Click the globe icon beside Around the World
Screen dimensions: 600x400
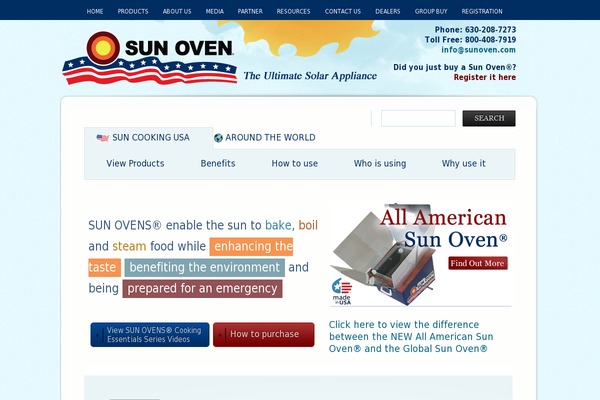click(x=218, y=138)
